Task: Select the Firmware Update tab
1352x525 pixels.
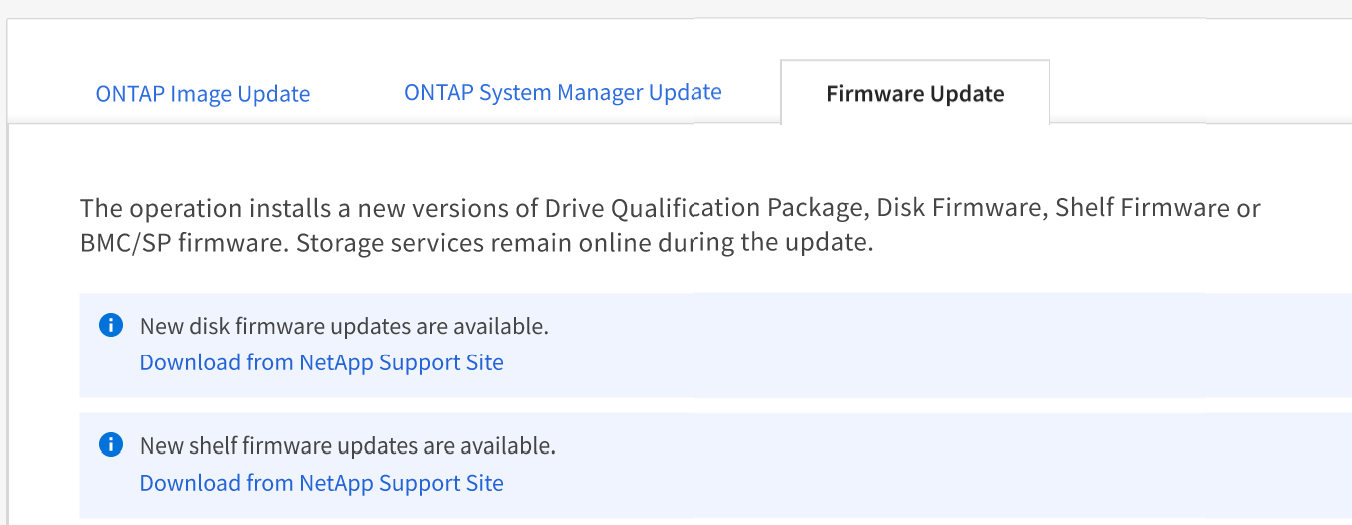Action: point(915,94)
